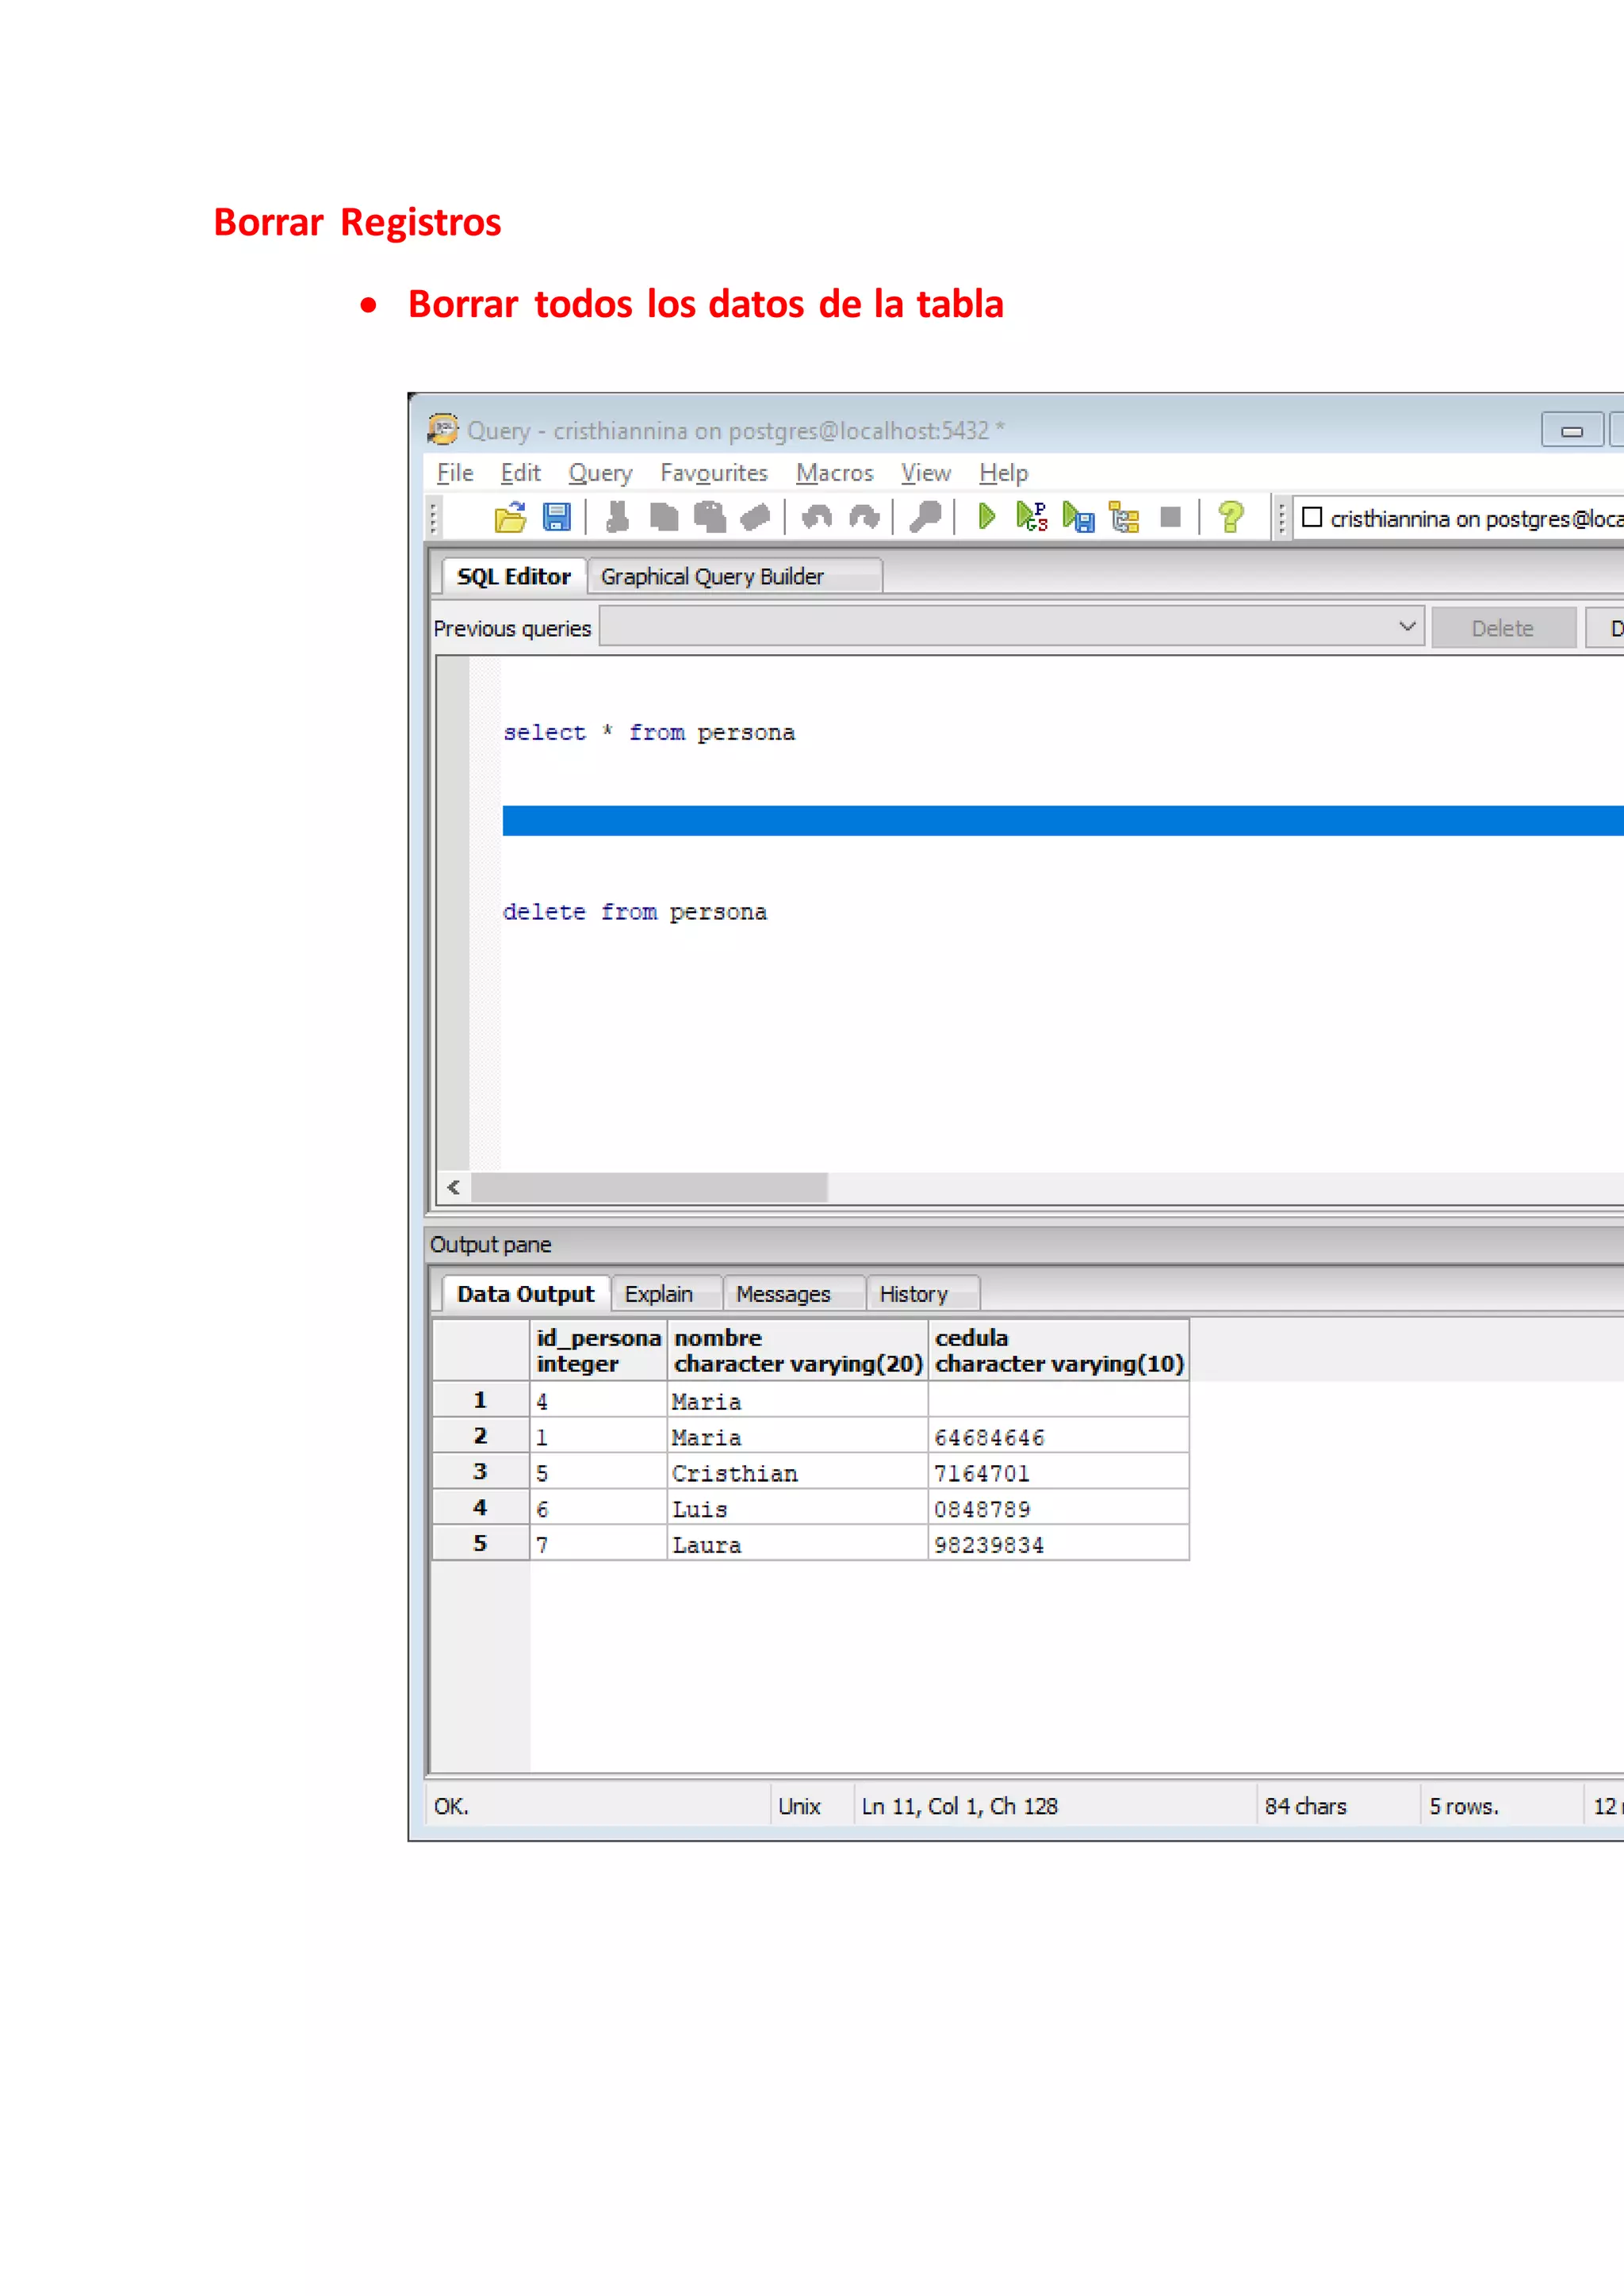1624x2296 pixels.
Task: Click the 'select * from persona' line
Action: [x=649, y=732]
